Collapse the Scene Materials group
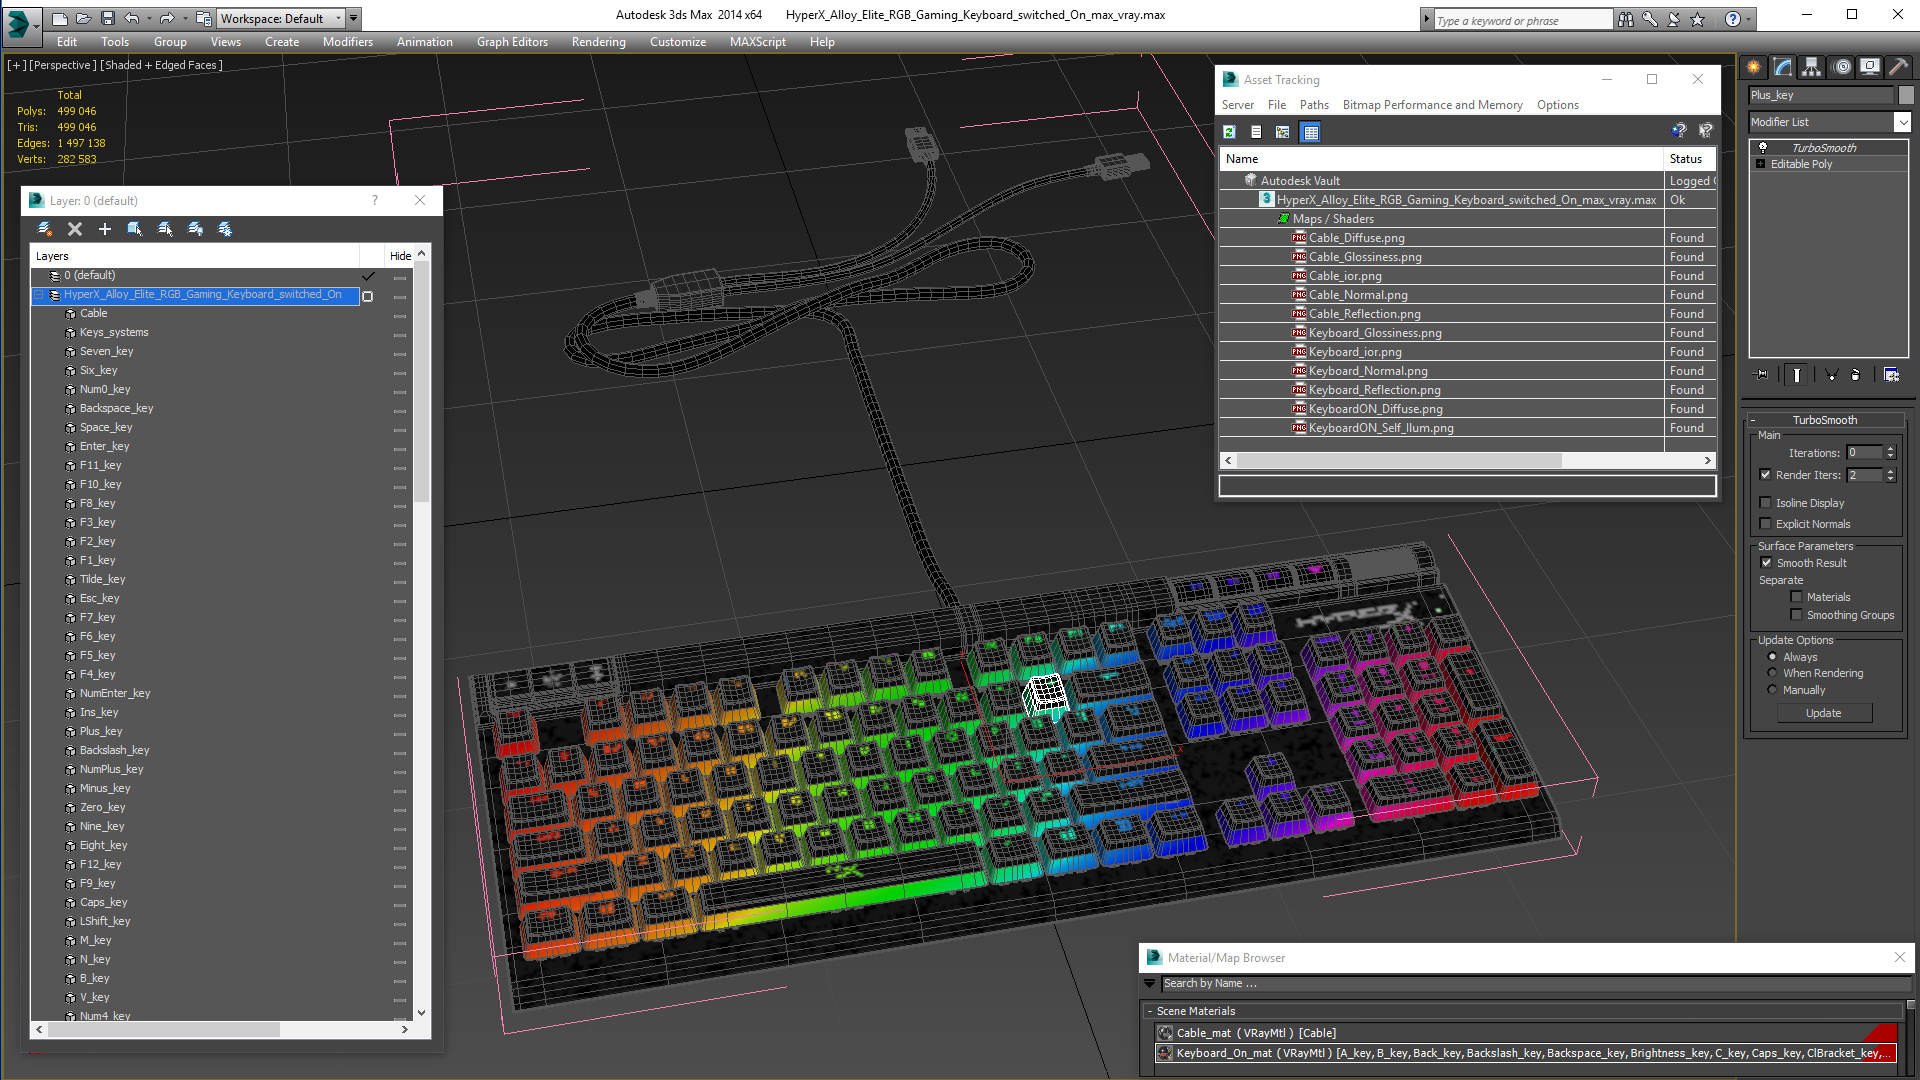This screenshot has width=1920, height=1080. (1150, 1011)
